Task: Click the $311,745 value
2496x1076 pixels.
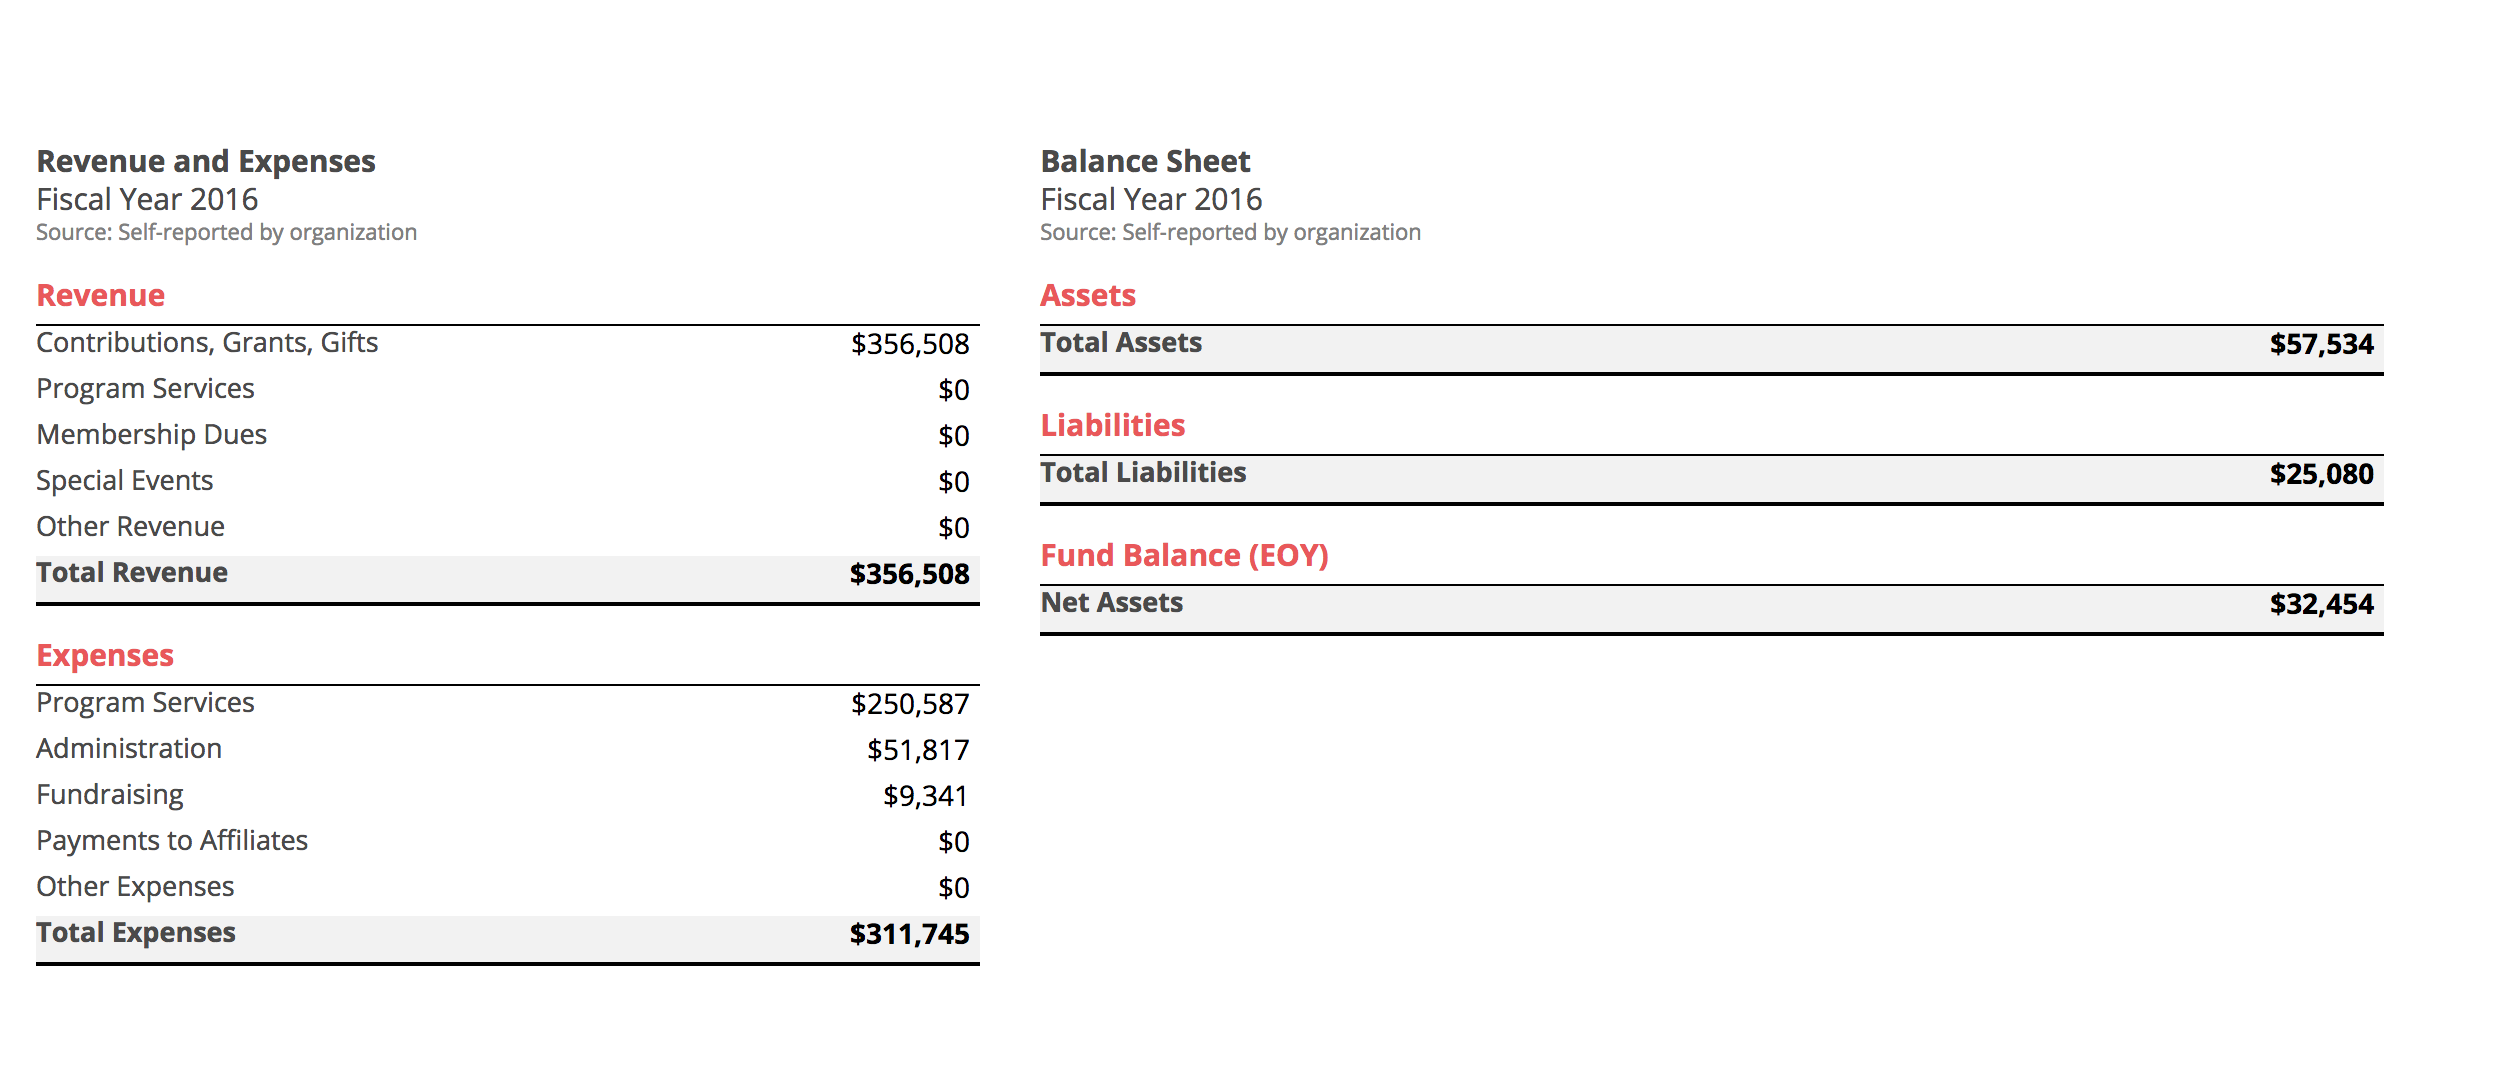Action: tap(910, 934)
